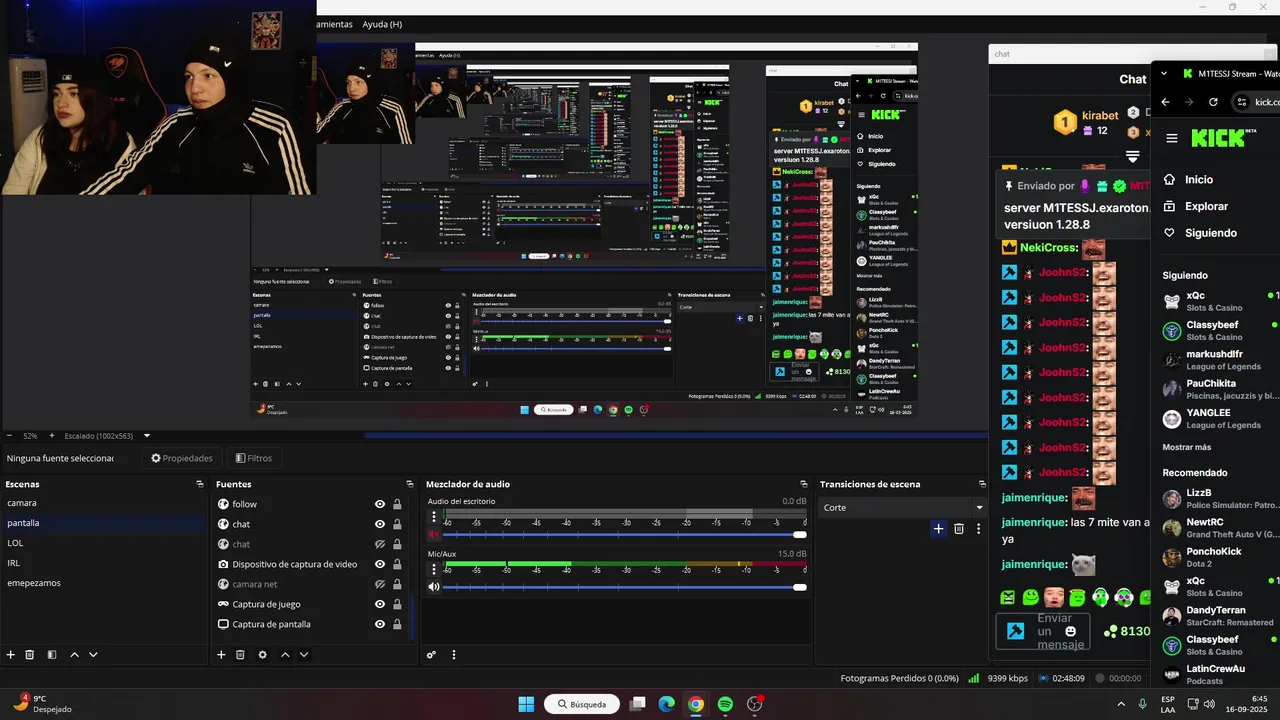This screenshot has height=720, width=1280.
Task: Hide Dispositivo de captura de video source
Action: pos(380,564)
